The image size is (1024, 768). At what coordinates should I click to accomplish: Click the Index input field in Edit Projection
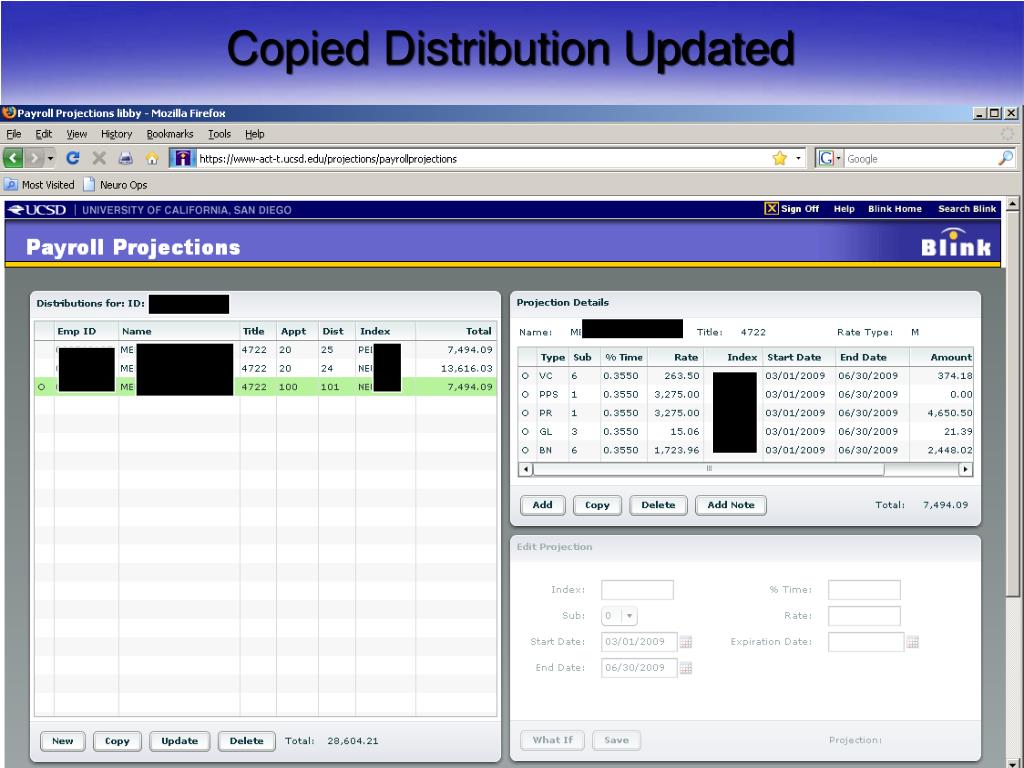[637, 590]
